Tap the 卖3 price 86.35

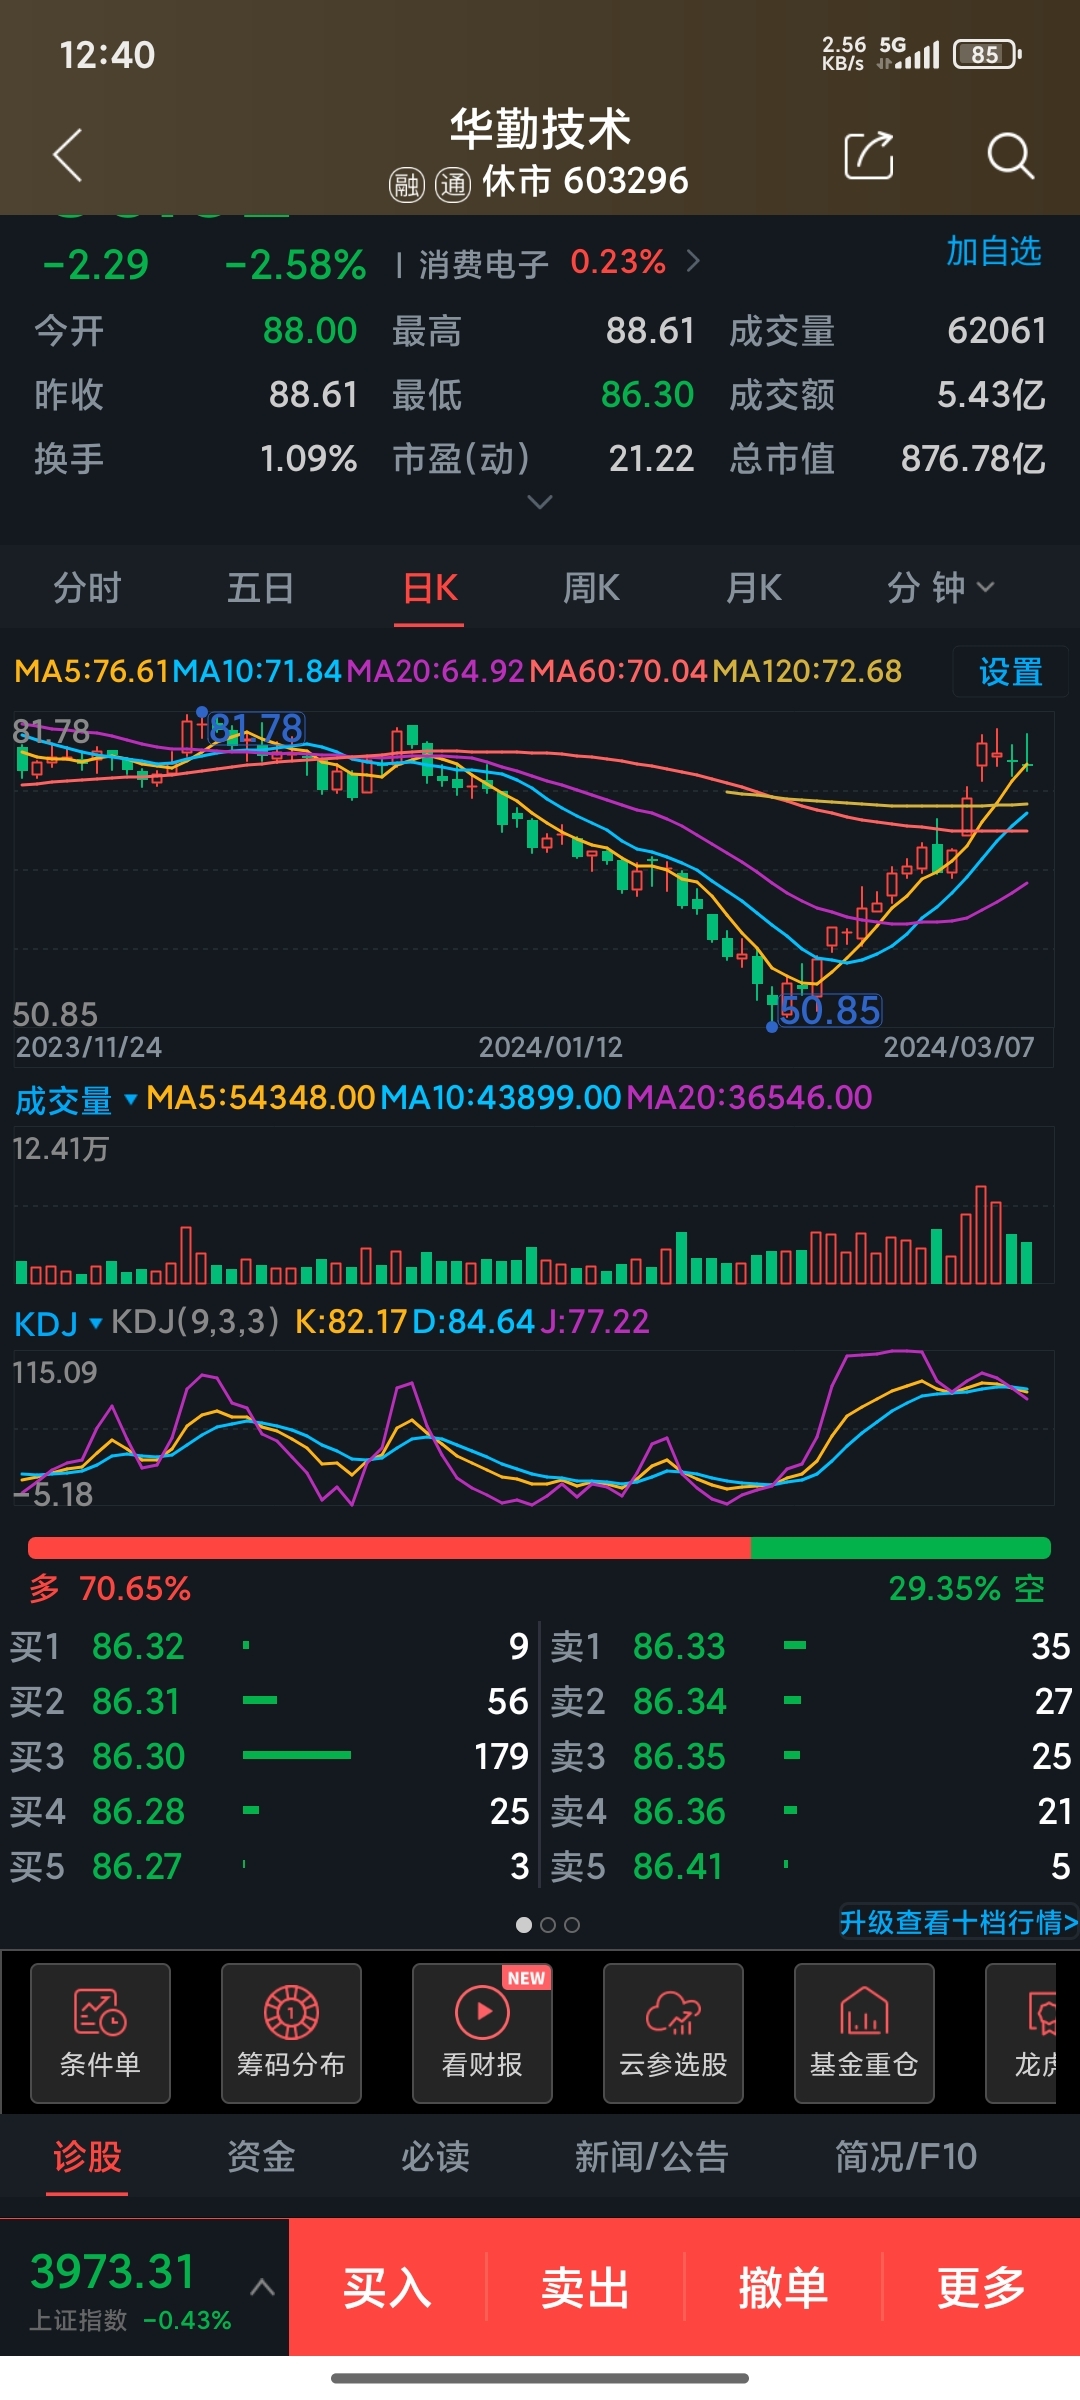[679, 1756]
